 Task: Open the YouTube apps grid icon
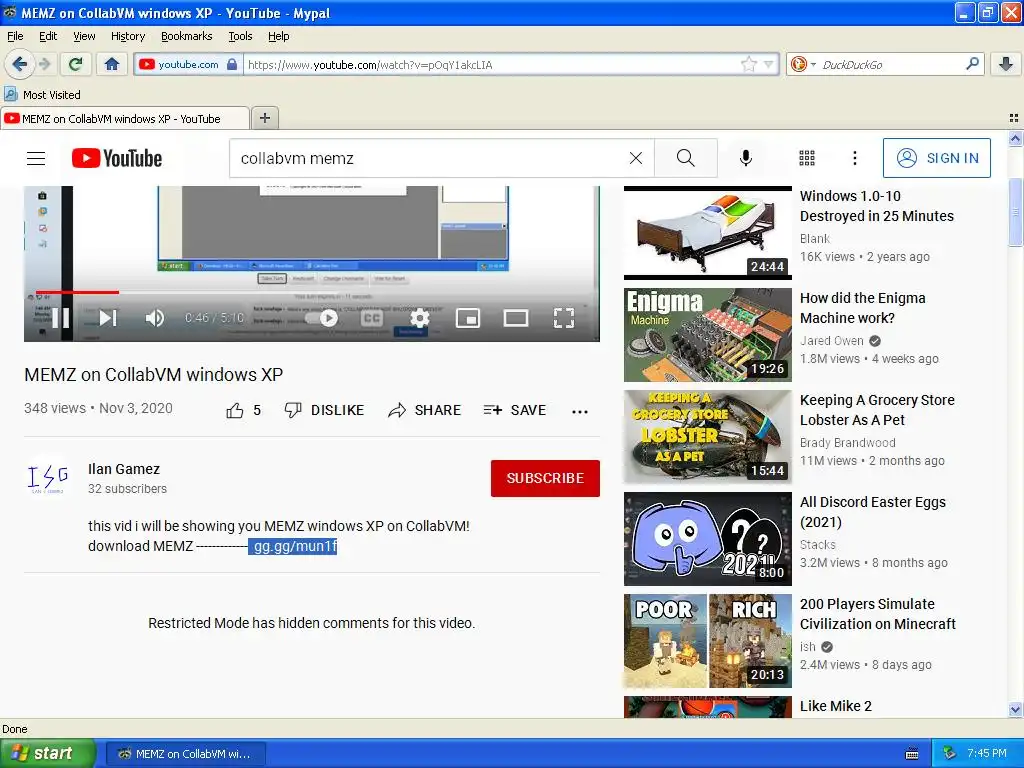coord(807,158)
